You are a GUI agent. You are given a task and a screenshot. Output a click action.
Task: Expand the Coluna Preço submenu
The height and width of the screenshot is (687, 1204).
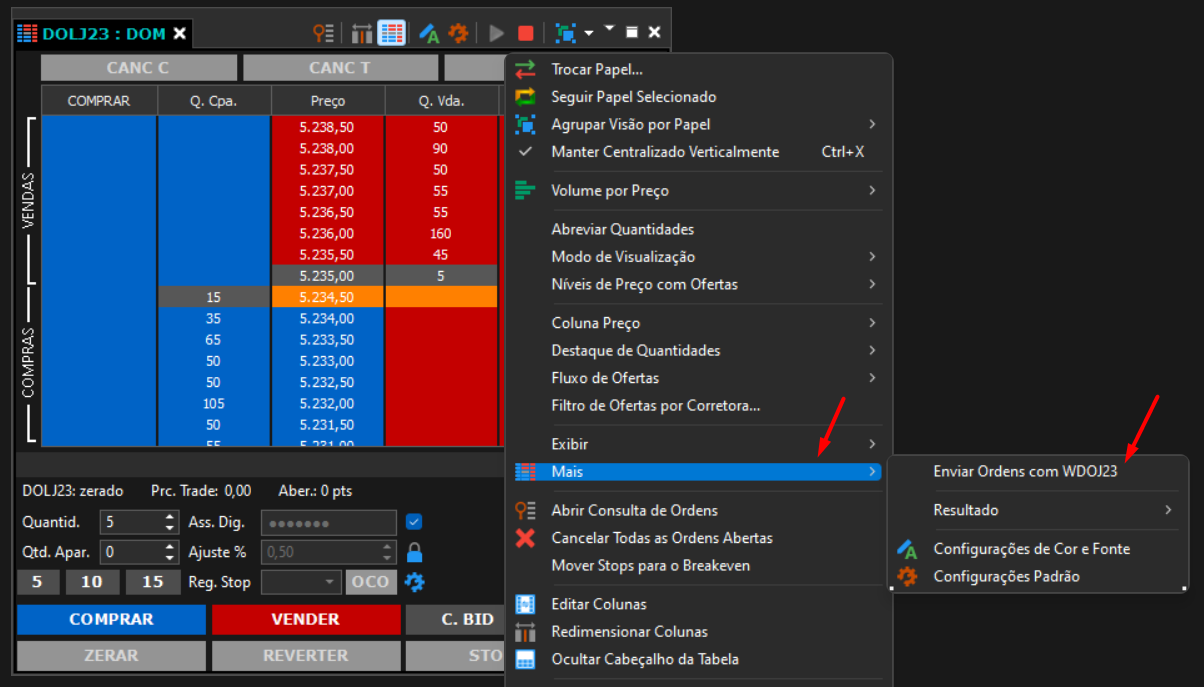(x=696, y=323)
